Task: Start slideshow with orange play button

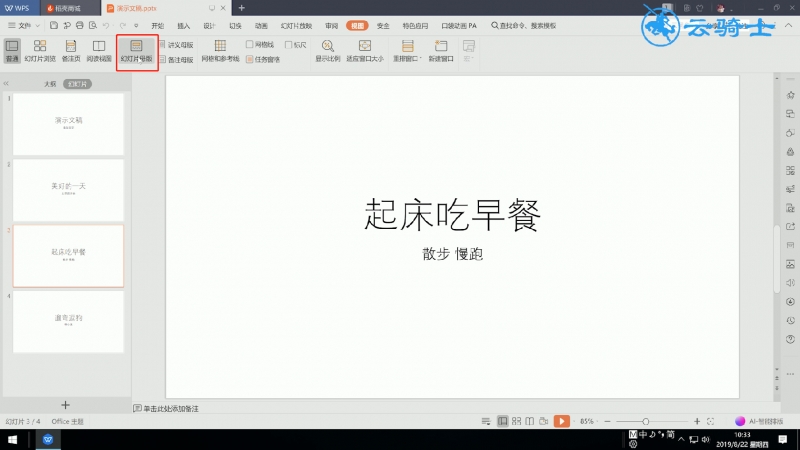Action: [562, 421]
